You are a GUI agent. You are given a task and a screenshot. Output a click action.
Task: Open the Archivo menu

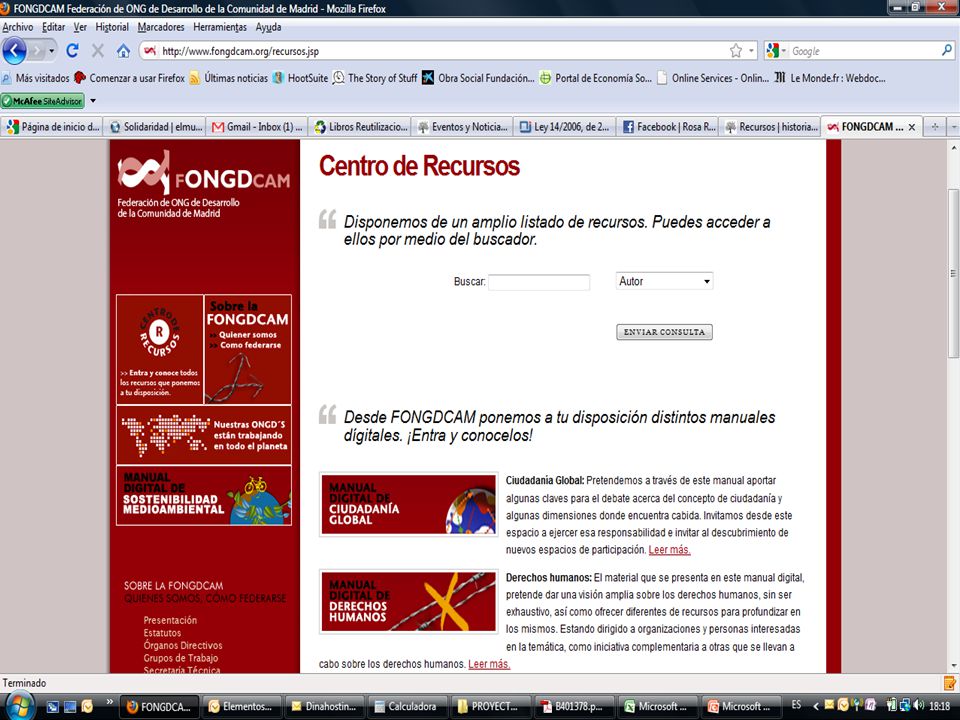(18, 27)
